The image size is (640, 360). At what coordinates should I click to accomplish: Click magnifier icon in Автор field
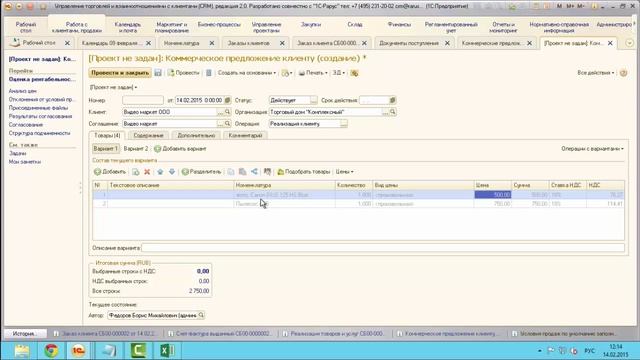(201, 315)
